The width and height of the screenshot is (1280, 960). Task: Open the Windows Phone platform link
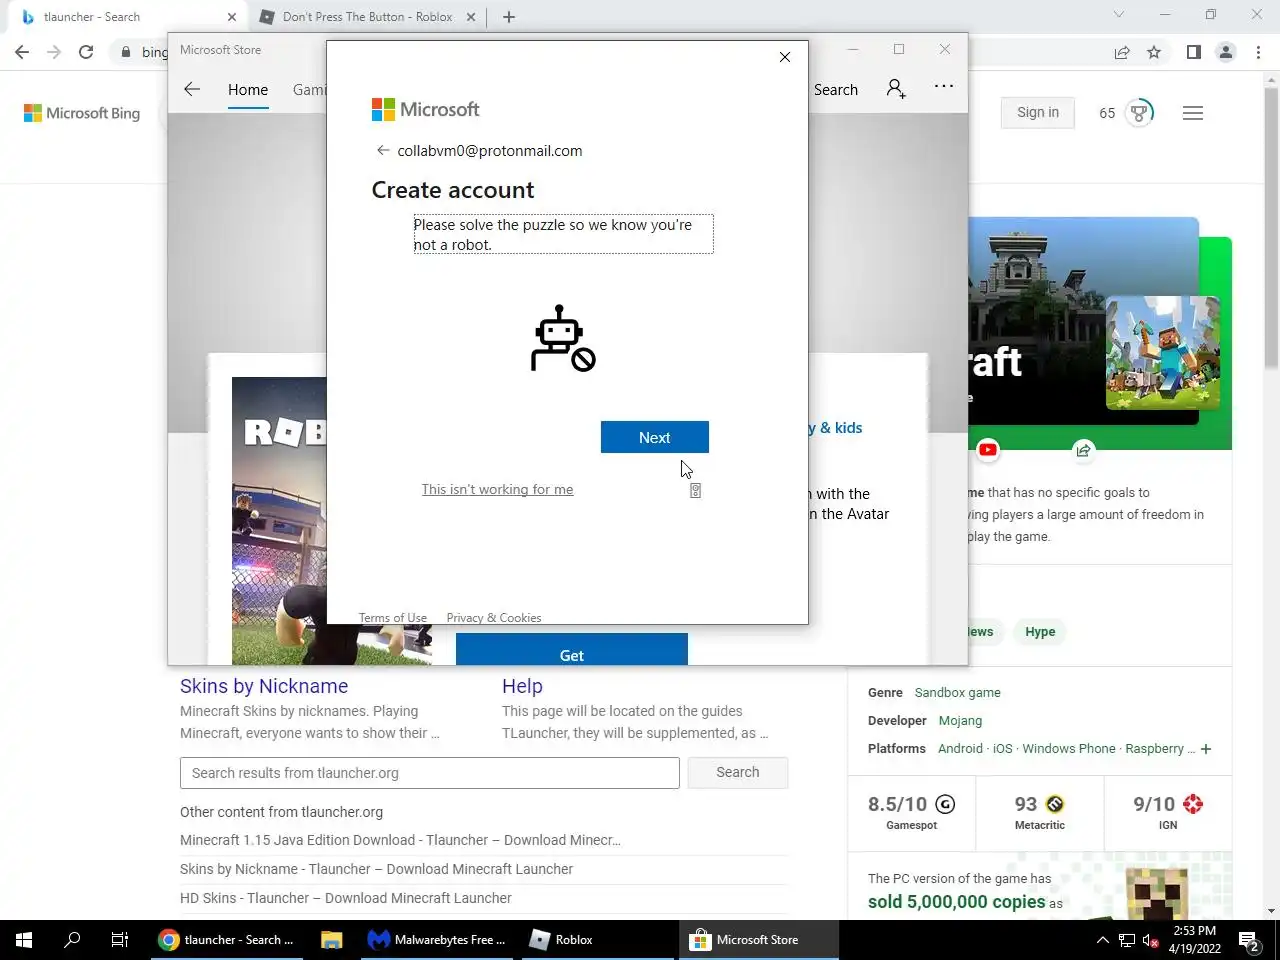(x=1069, y=748)
